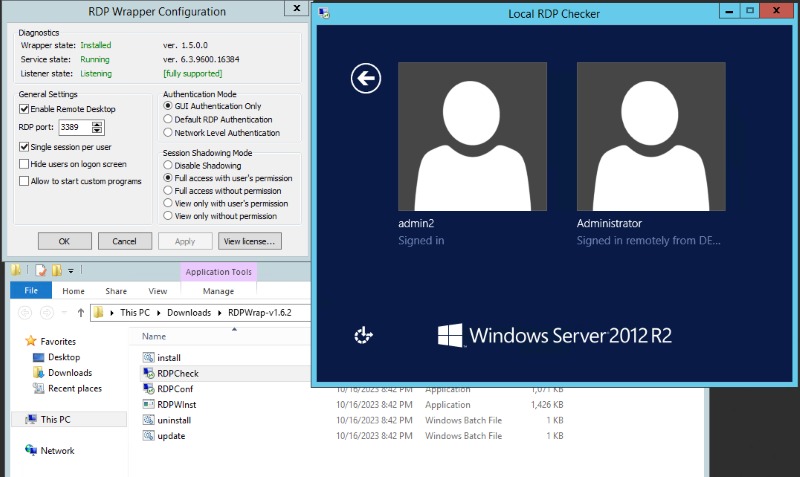The image size is (800, 477).
Task: Select Disable Shadowing option
Action: pos(168,165)
